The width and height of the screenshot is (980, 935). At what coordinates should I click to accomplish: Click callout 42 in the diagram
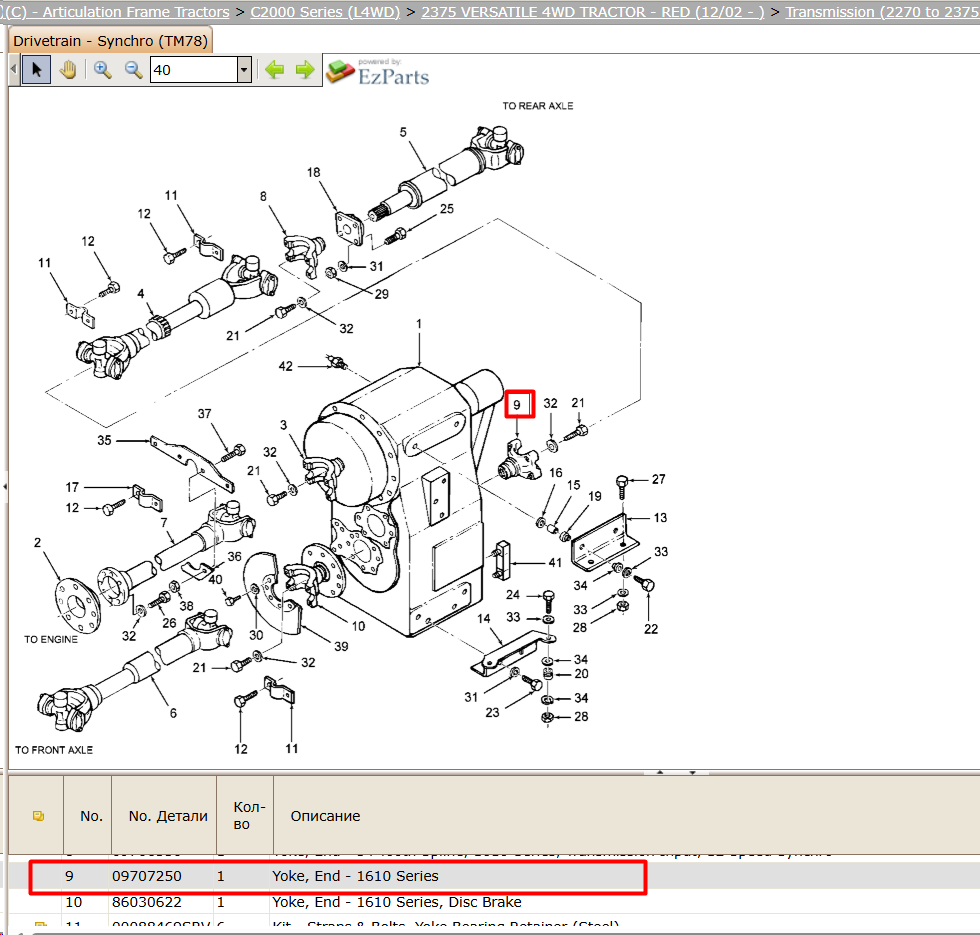[286, 366]
